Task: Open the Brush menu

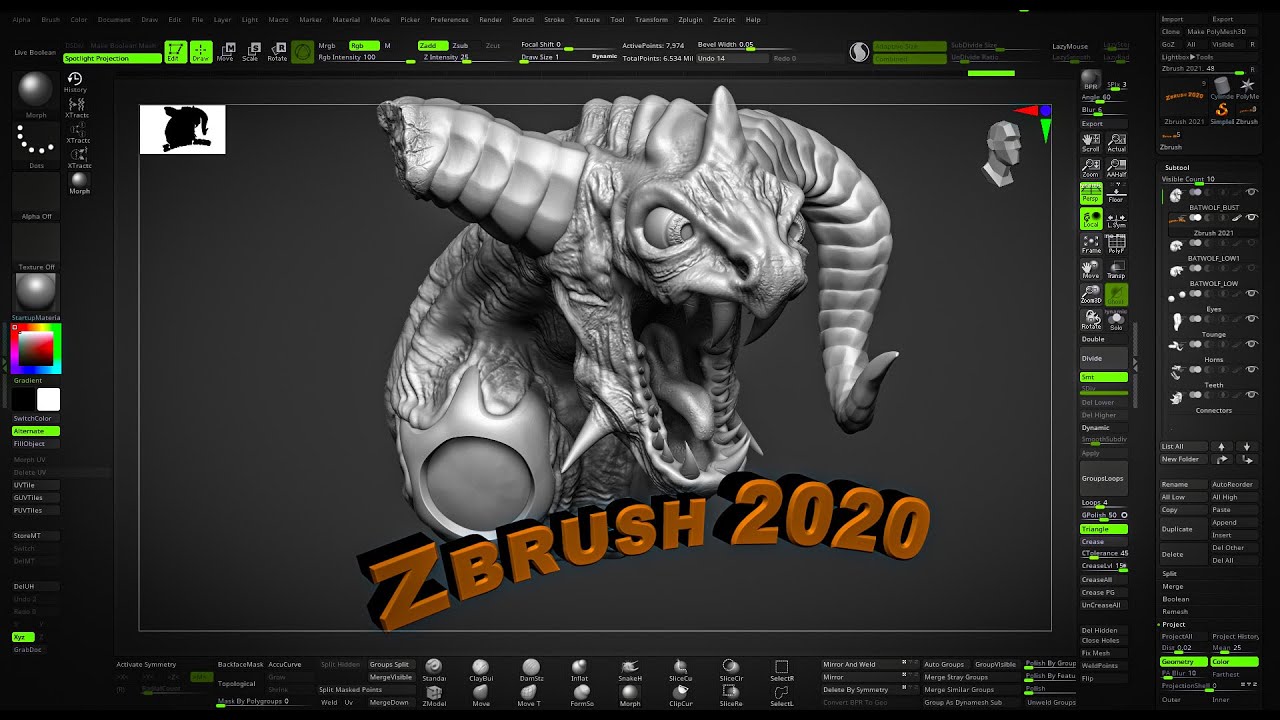Action: pyautogui.click(x=50, y=19)
